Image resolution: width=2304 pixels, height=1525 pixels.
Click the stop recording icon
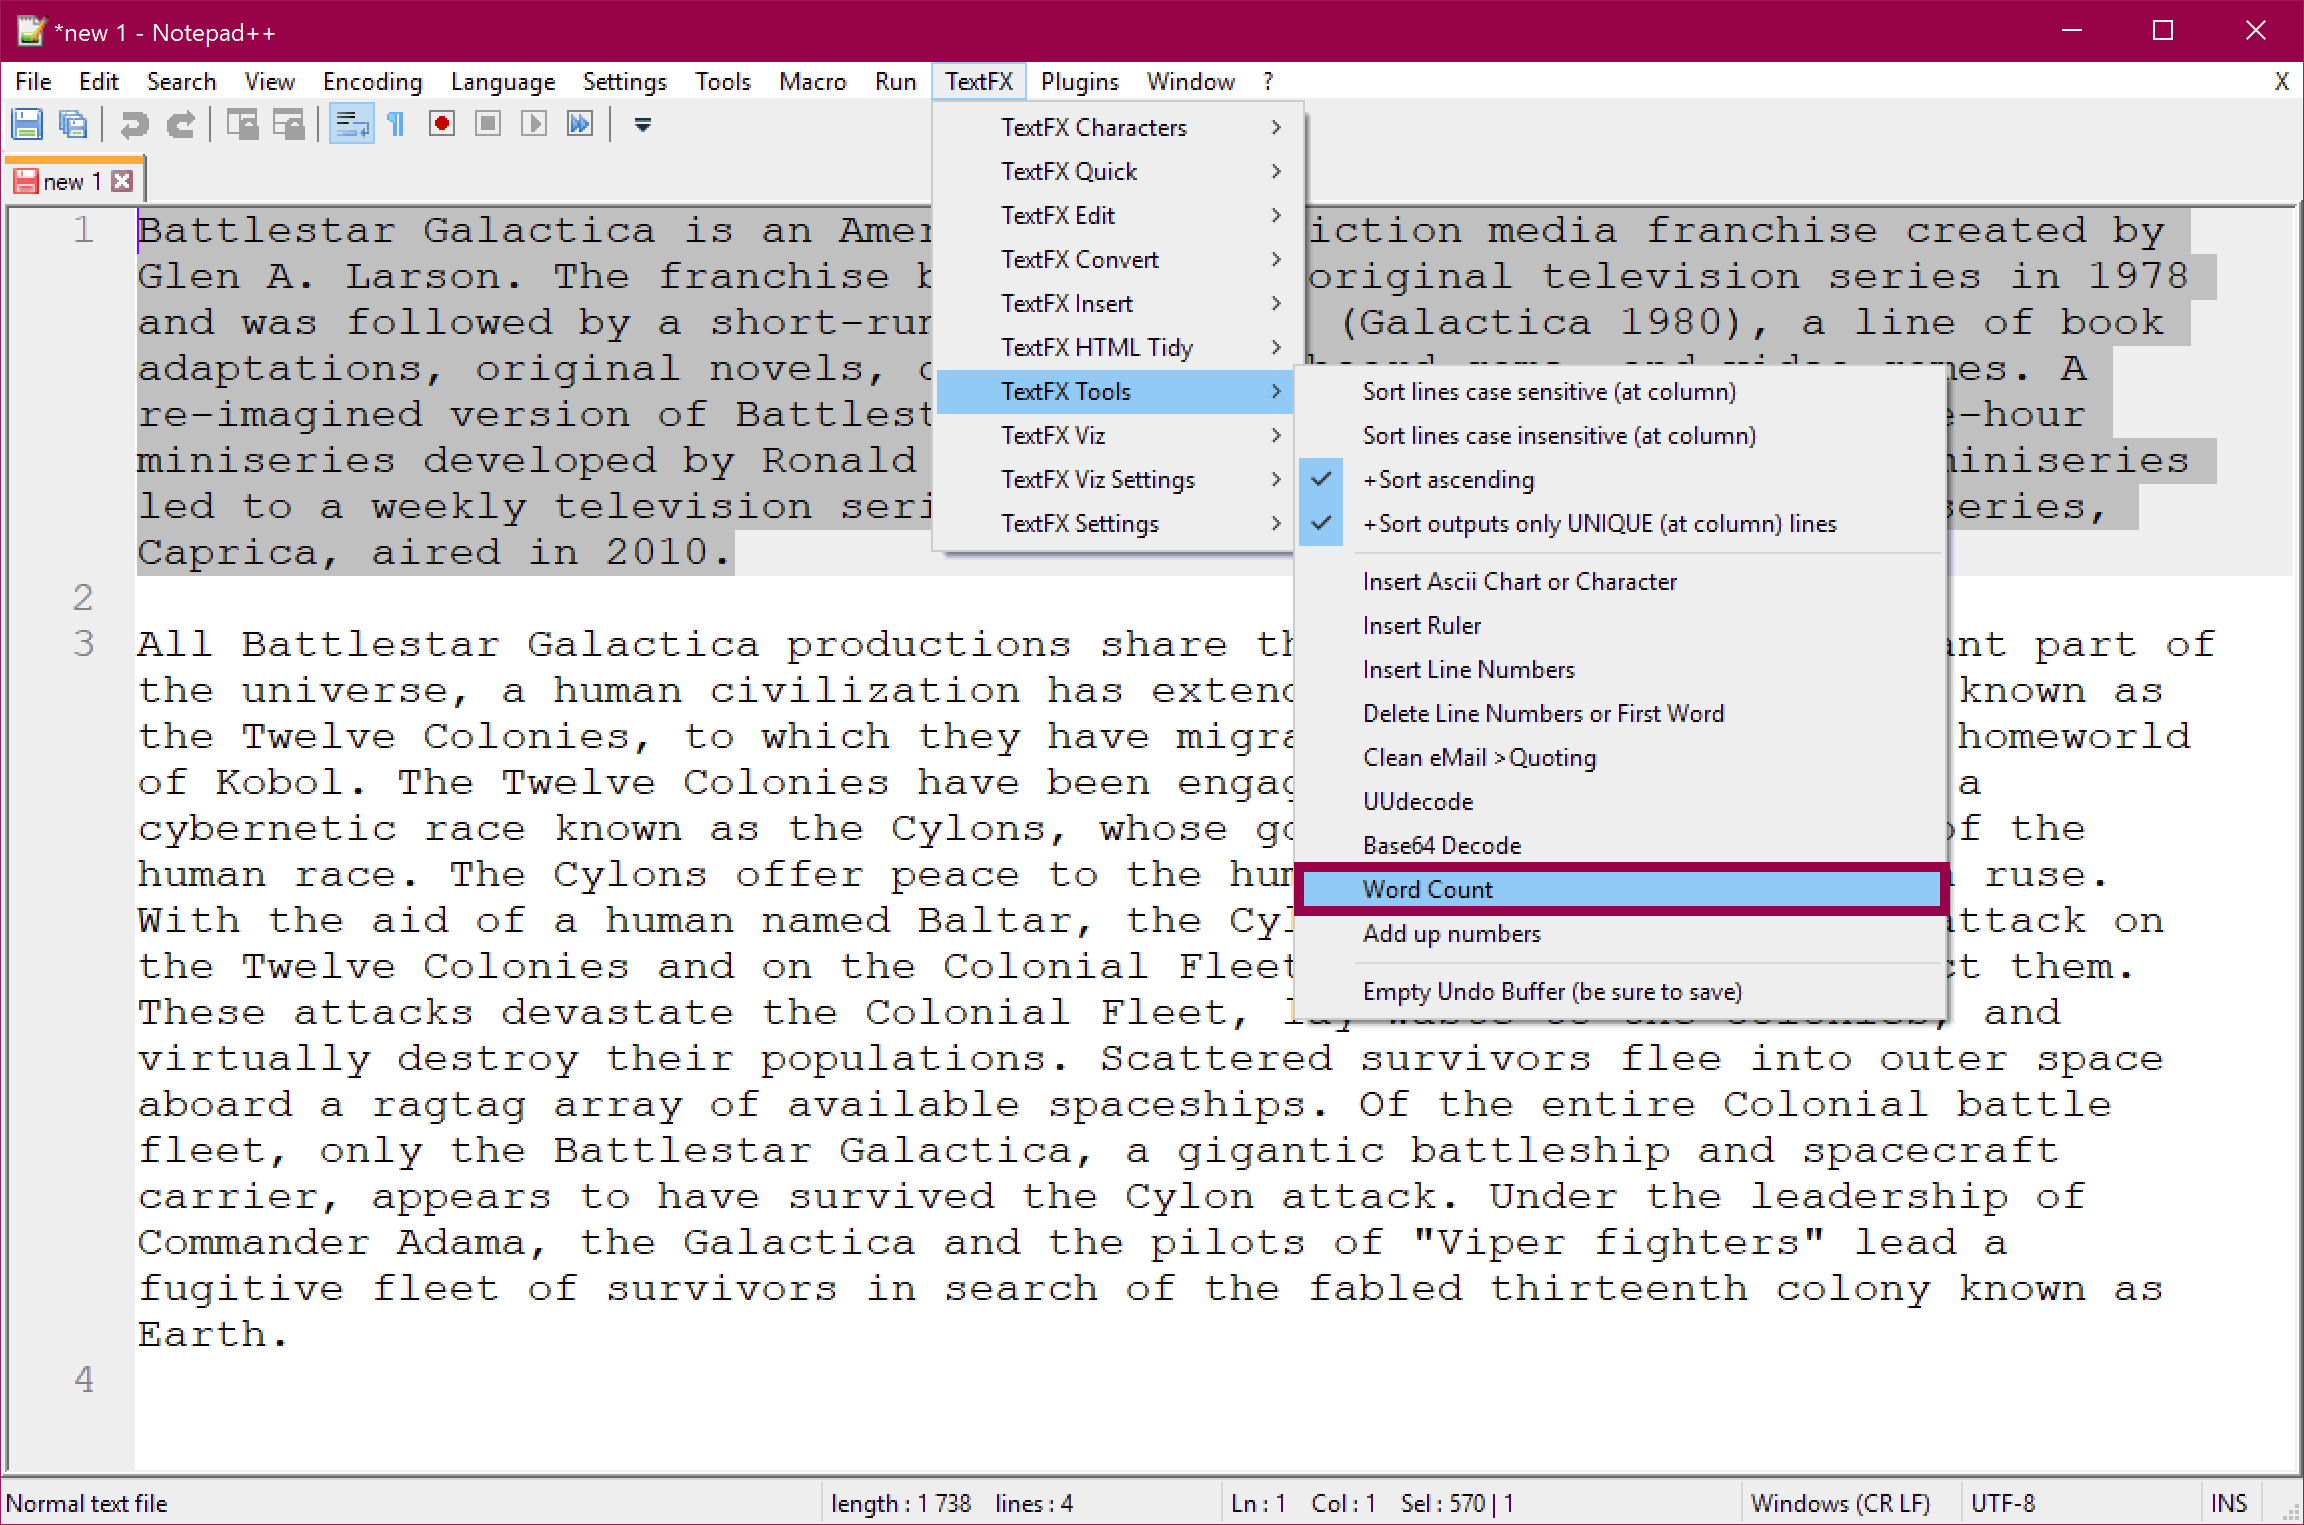tap(485, 124)
